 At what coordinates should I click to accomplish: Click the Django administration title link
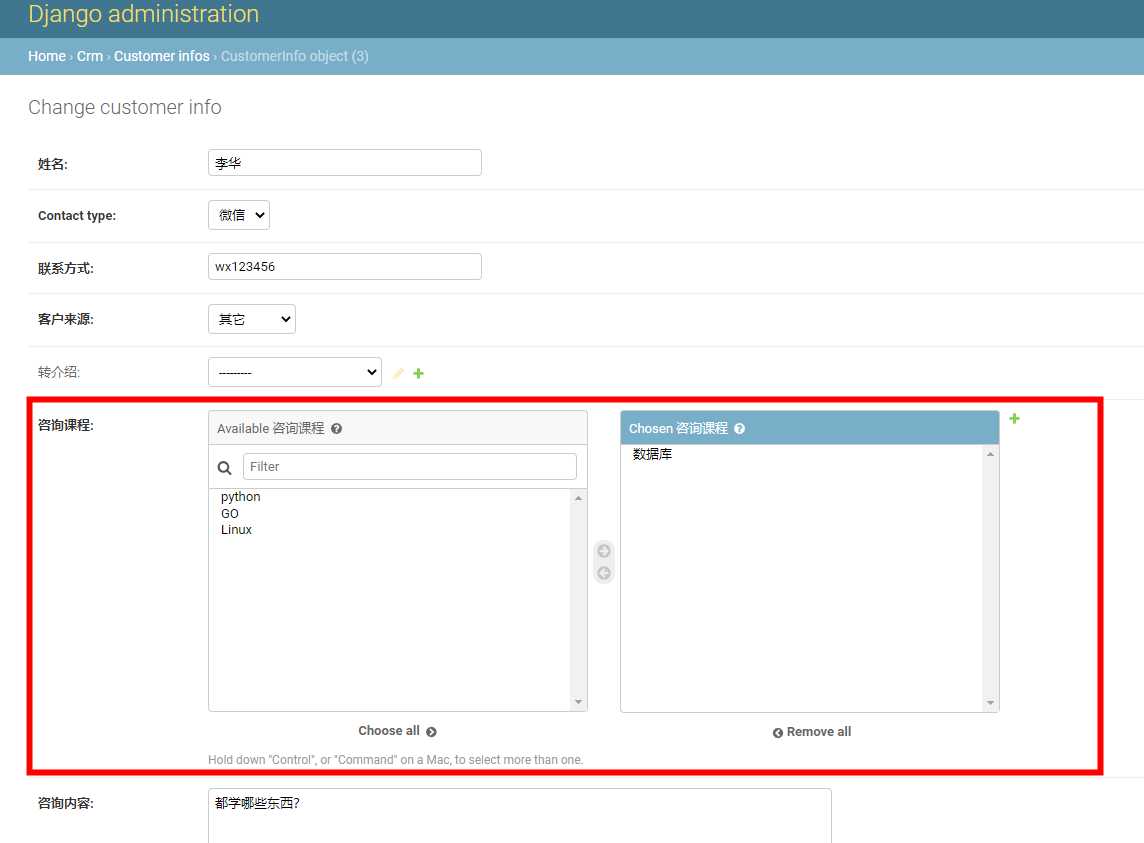point(143,14)
